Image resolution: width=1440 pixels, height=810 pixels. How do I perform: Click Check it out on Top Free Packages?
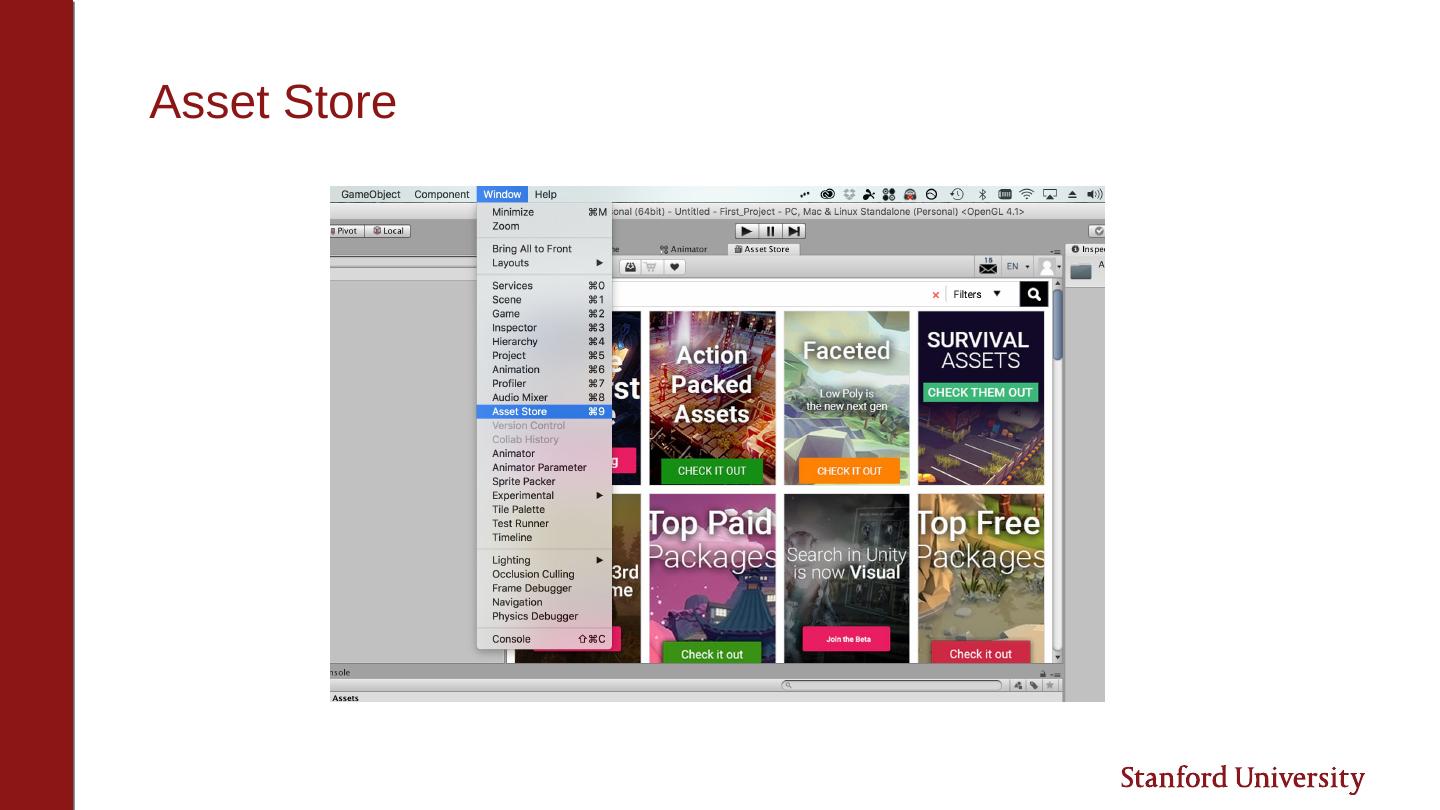point(980,653)
